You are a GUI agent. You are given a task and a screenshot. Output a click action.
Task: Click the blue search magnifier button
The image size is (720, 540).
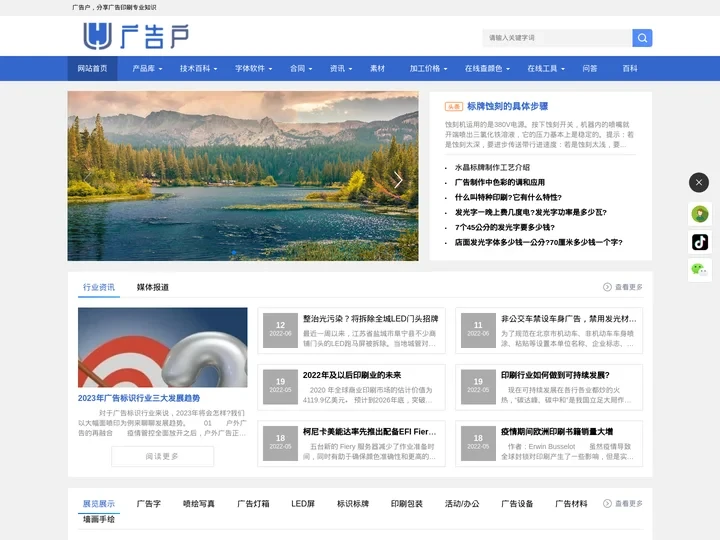pos(642,38)
